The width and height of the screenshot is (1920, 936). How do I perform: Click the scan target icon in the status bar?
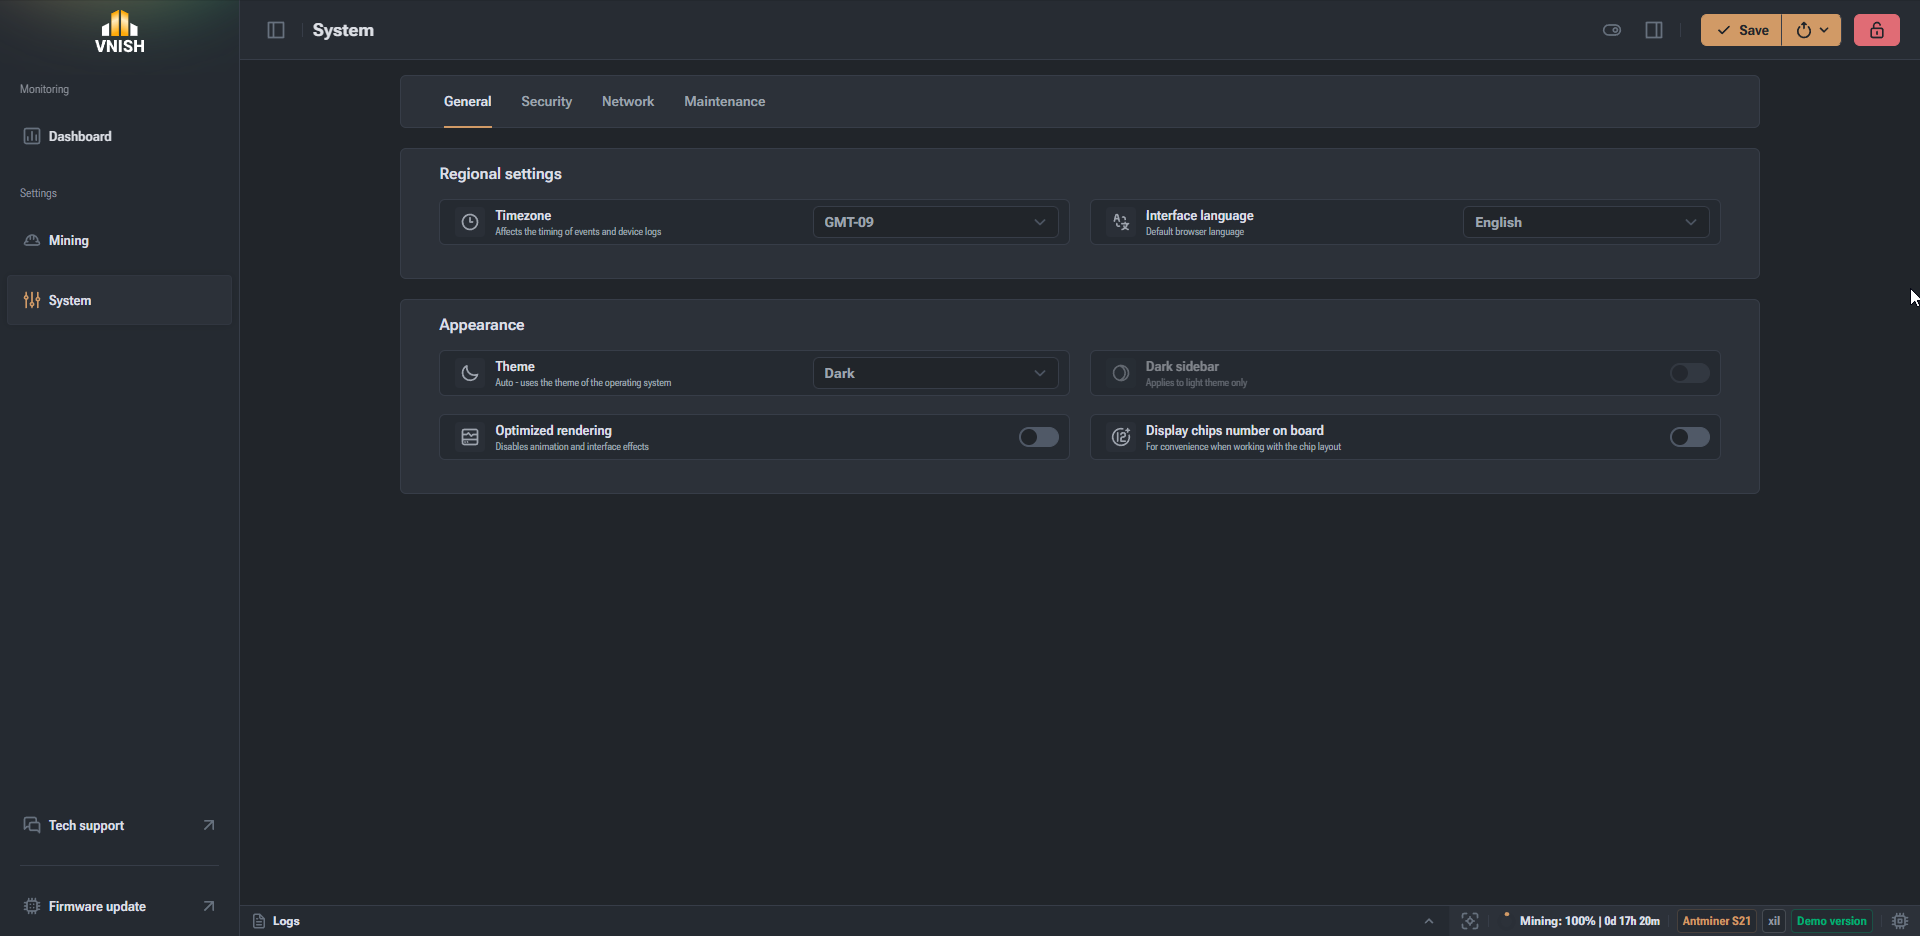click(x=1470, y=921)
